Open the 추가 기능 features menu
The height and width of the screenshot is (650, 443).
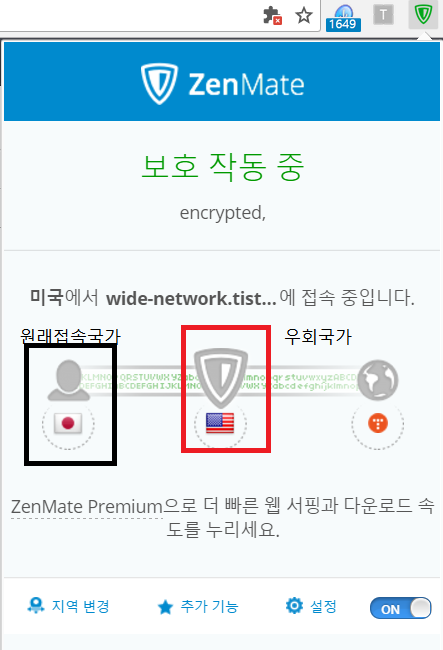[x=198, y=607]
